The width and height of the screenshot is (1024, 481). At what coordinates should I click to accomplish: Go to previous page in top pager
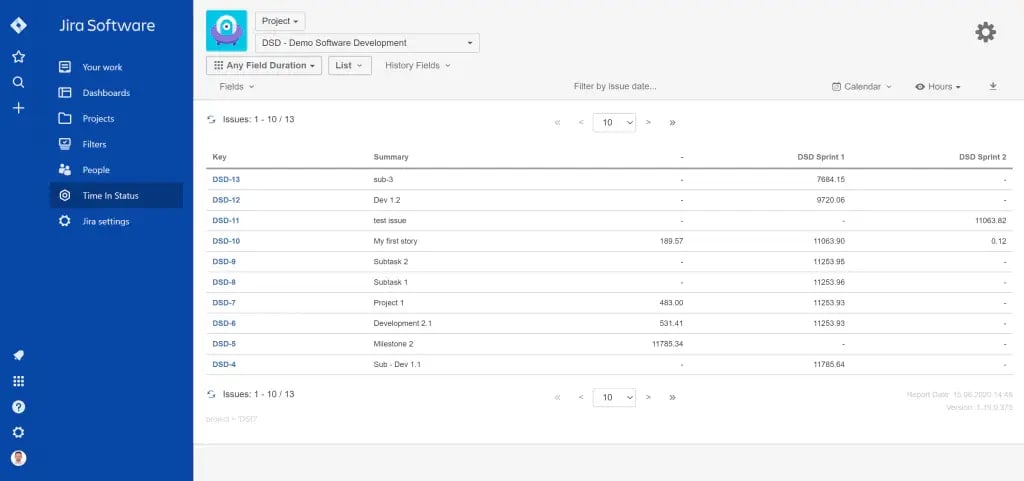pyautogui.click(x=581, y=123)
